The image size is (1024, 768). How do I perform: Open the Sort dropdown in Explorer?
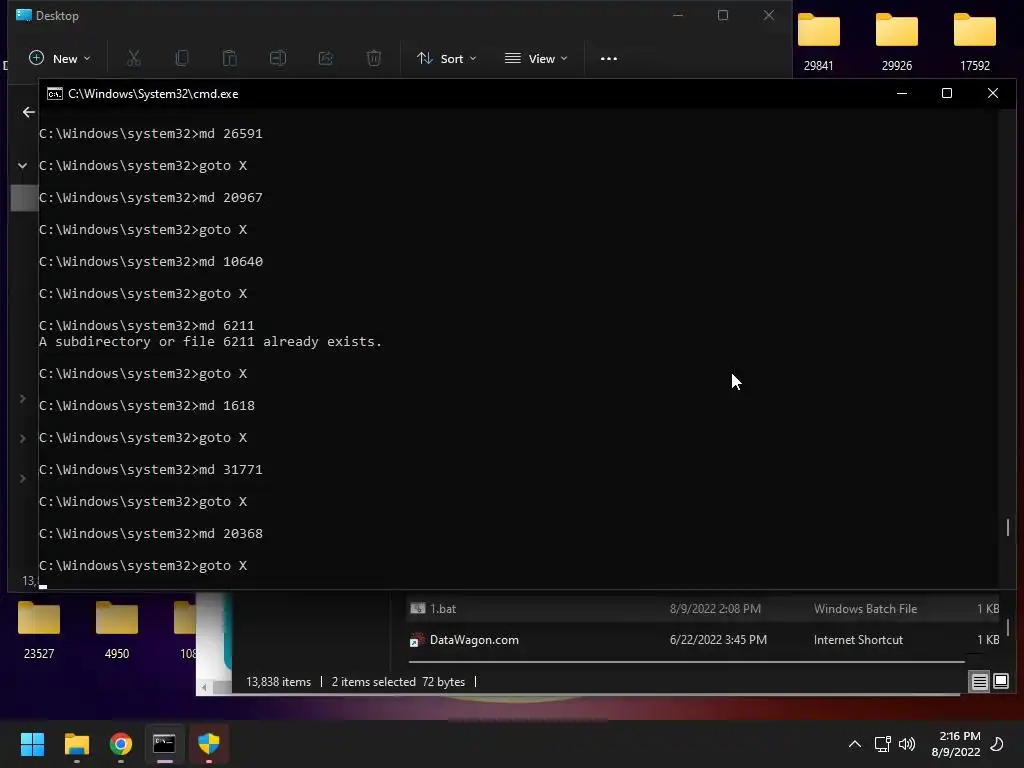click(x=447, y=59)
